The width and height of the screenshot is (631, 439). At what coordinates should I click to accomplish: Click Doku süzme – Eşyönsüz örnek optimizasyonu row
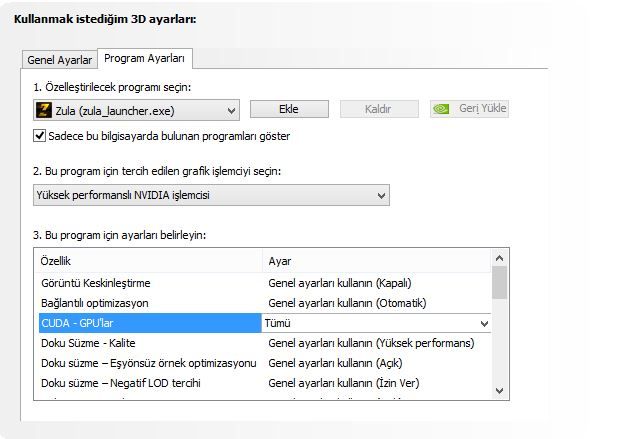point(148,362)
